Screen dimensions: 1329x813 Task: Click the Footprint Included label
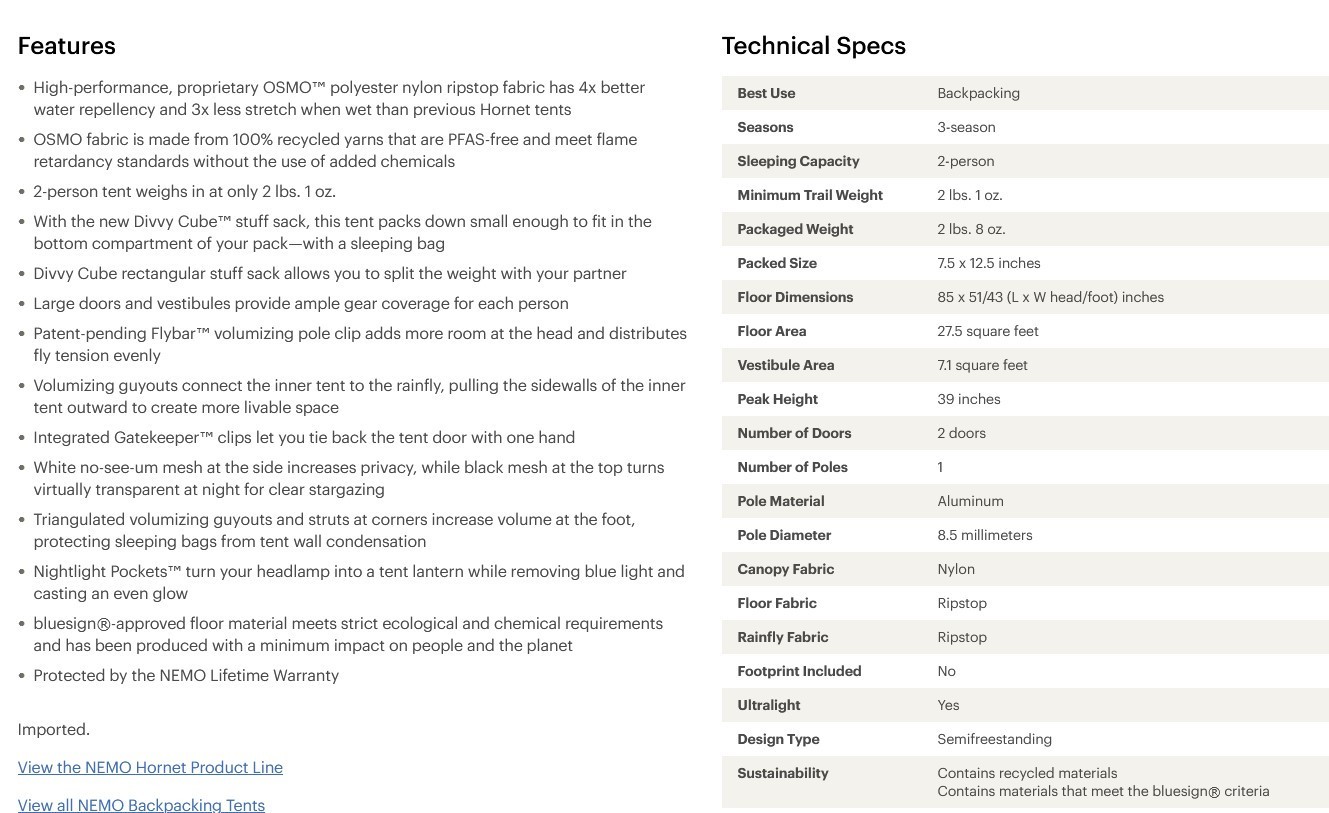799,671
